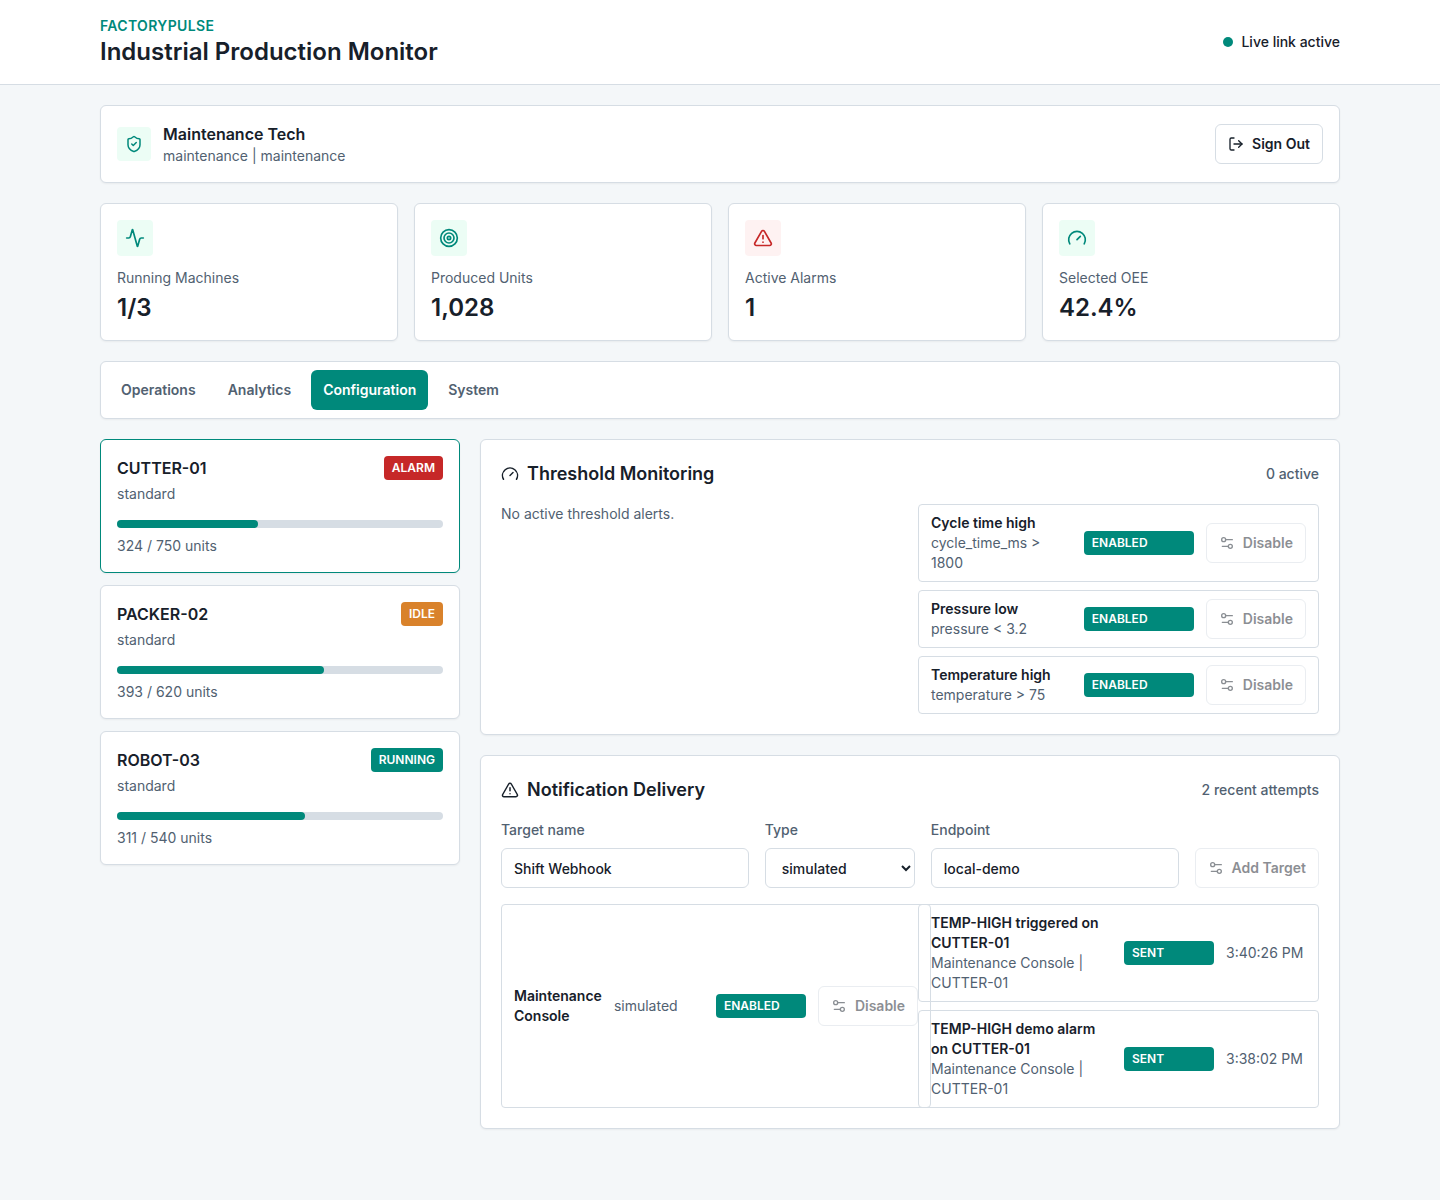
Task: Click SENT badge for 3:40:26 PM attempt
Action: coord(1169,953)
